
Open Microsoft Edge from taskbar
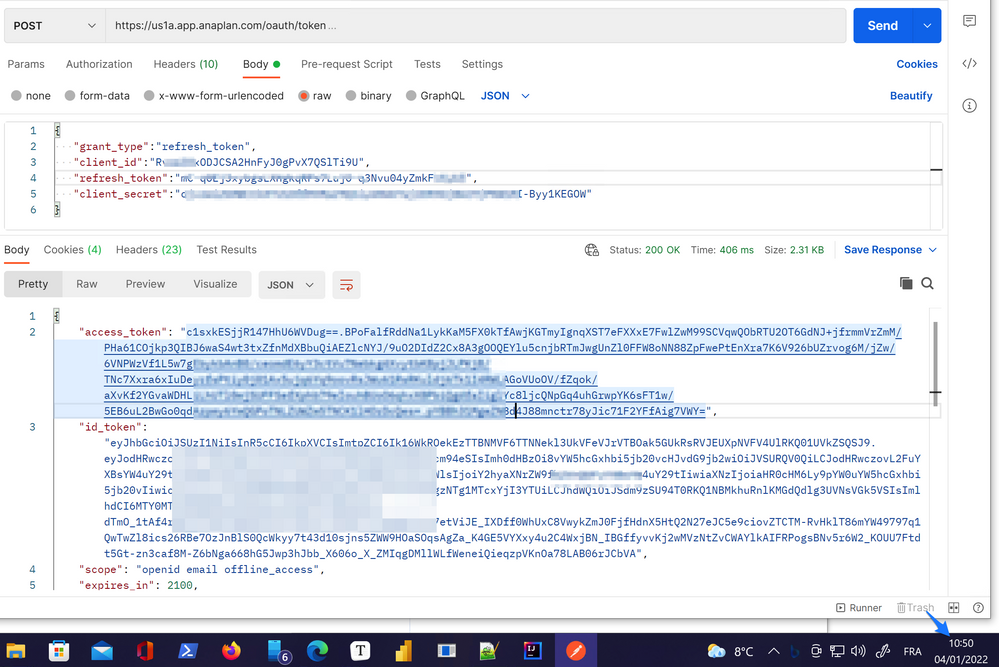[x=317, y=650]
